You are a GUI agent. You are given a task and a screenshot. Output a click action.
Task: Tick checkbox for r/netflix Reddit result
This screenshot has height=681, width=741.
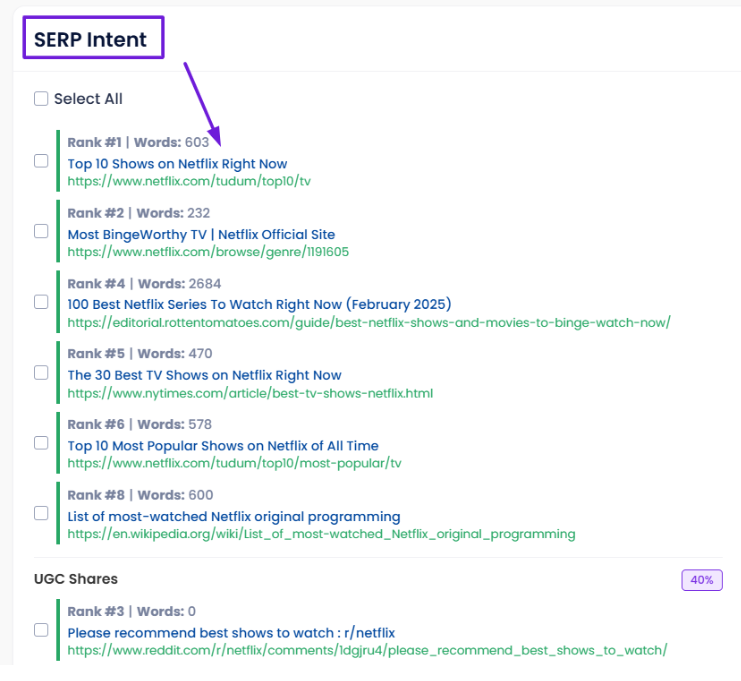[41, 630]
